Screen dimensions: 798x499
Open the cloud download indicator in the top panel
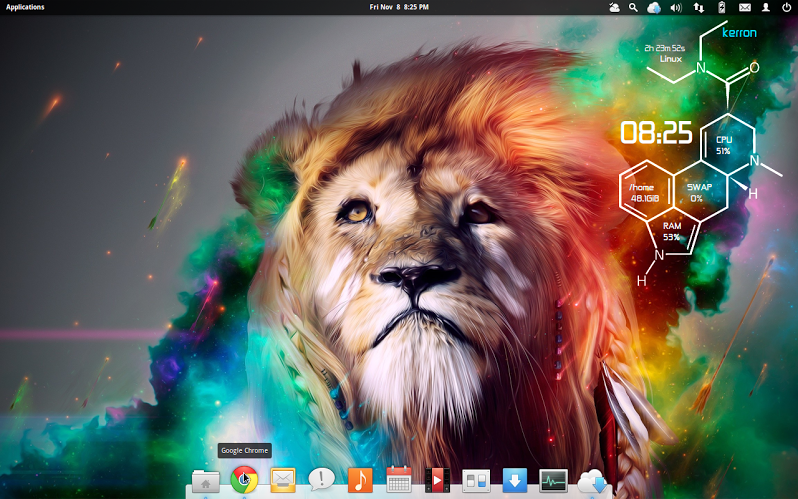coord(654,7)
